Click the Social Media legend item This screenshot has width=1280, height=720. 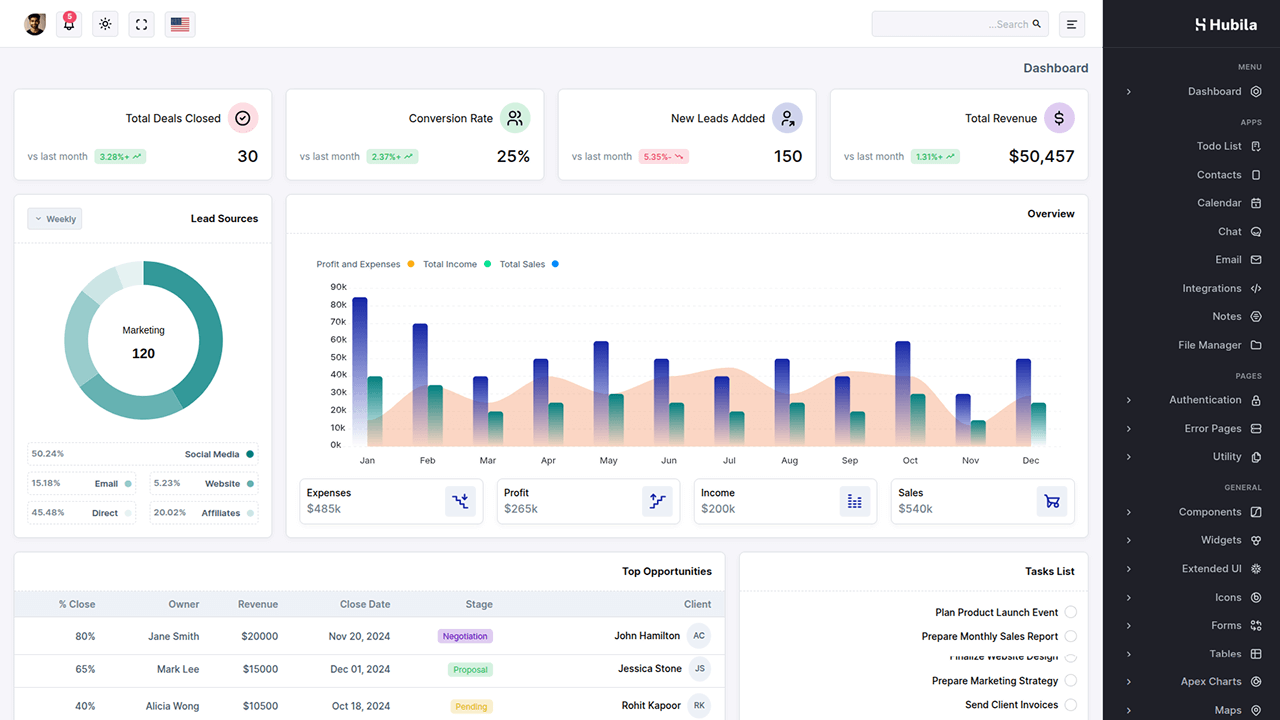pos(143,454)
